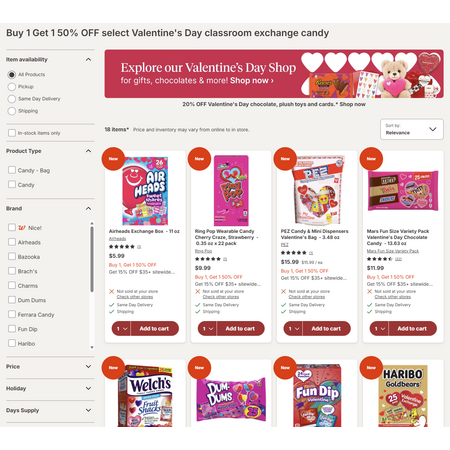Click the New badge on Airheads Exchange Box
Image resolution: width=450 pixels, height=450 pixels.
pyautogui.click(x=113, y=159)
